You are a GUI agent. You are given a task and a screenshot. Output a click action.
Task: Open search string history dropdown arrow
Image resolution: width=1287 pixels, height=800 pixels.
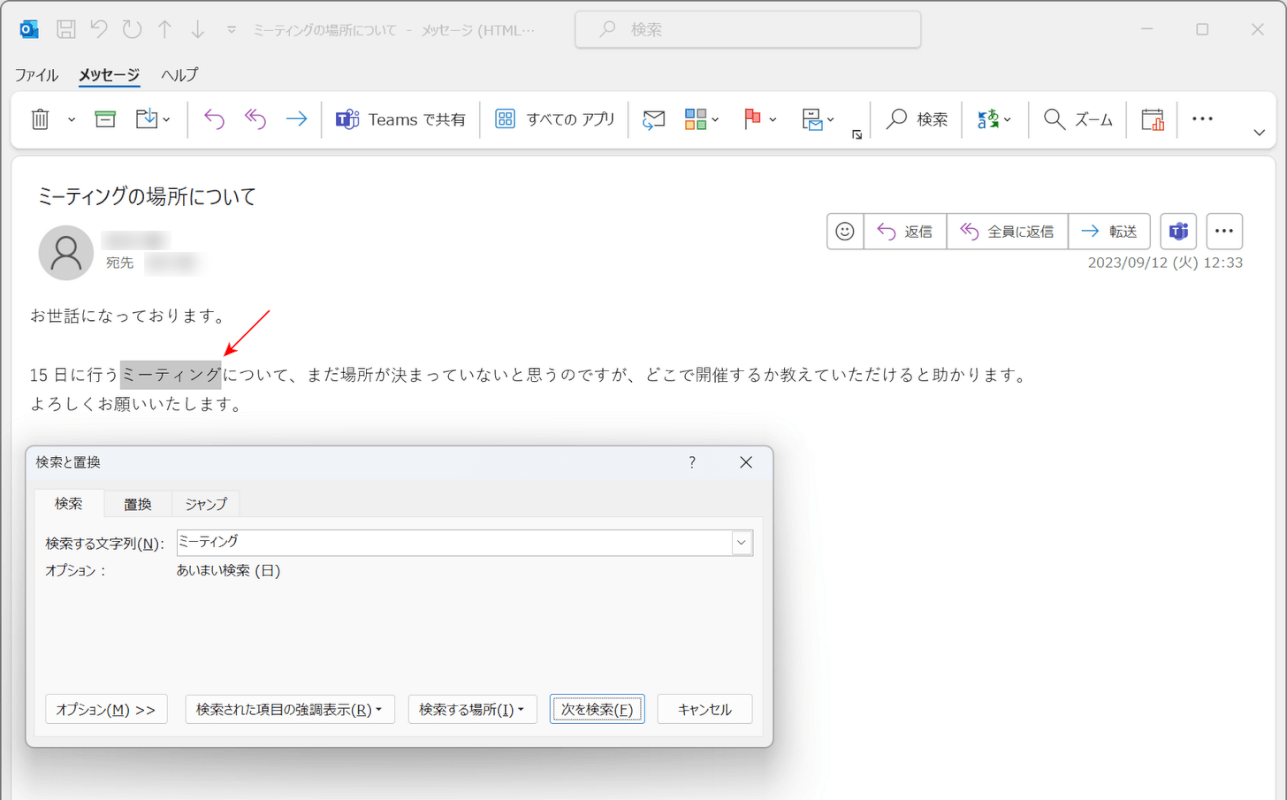742,543
